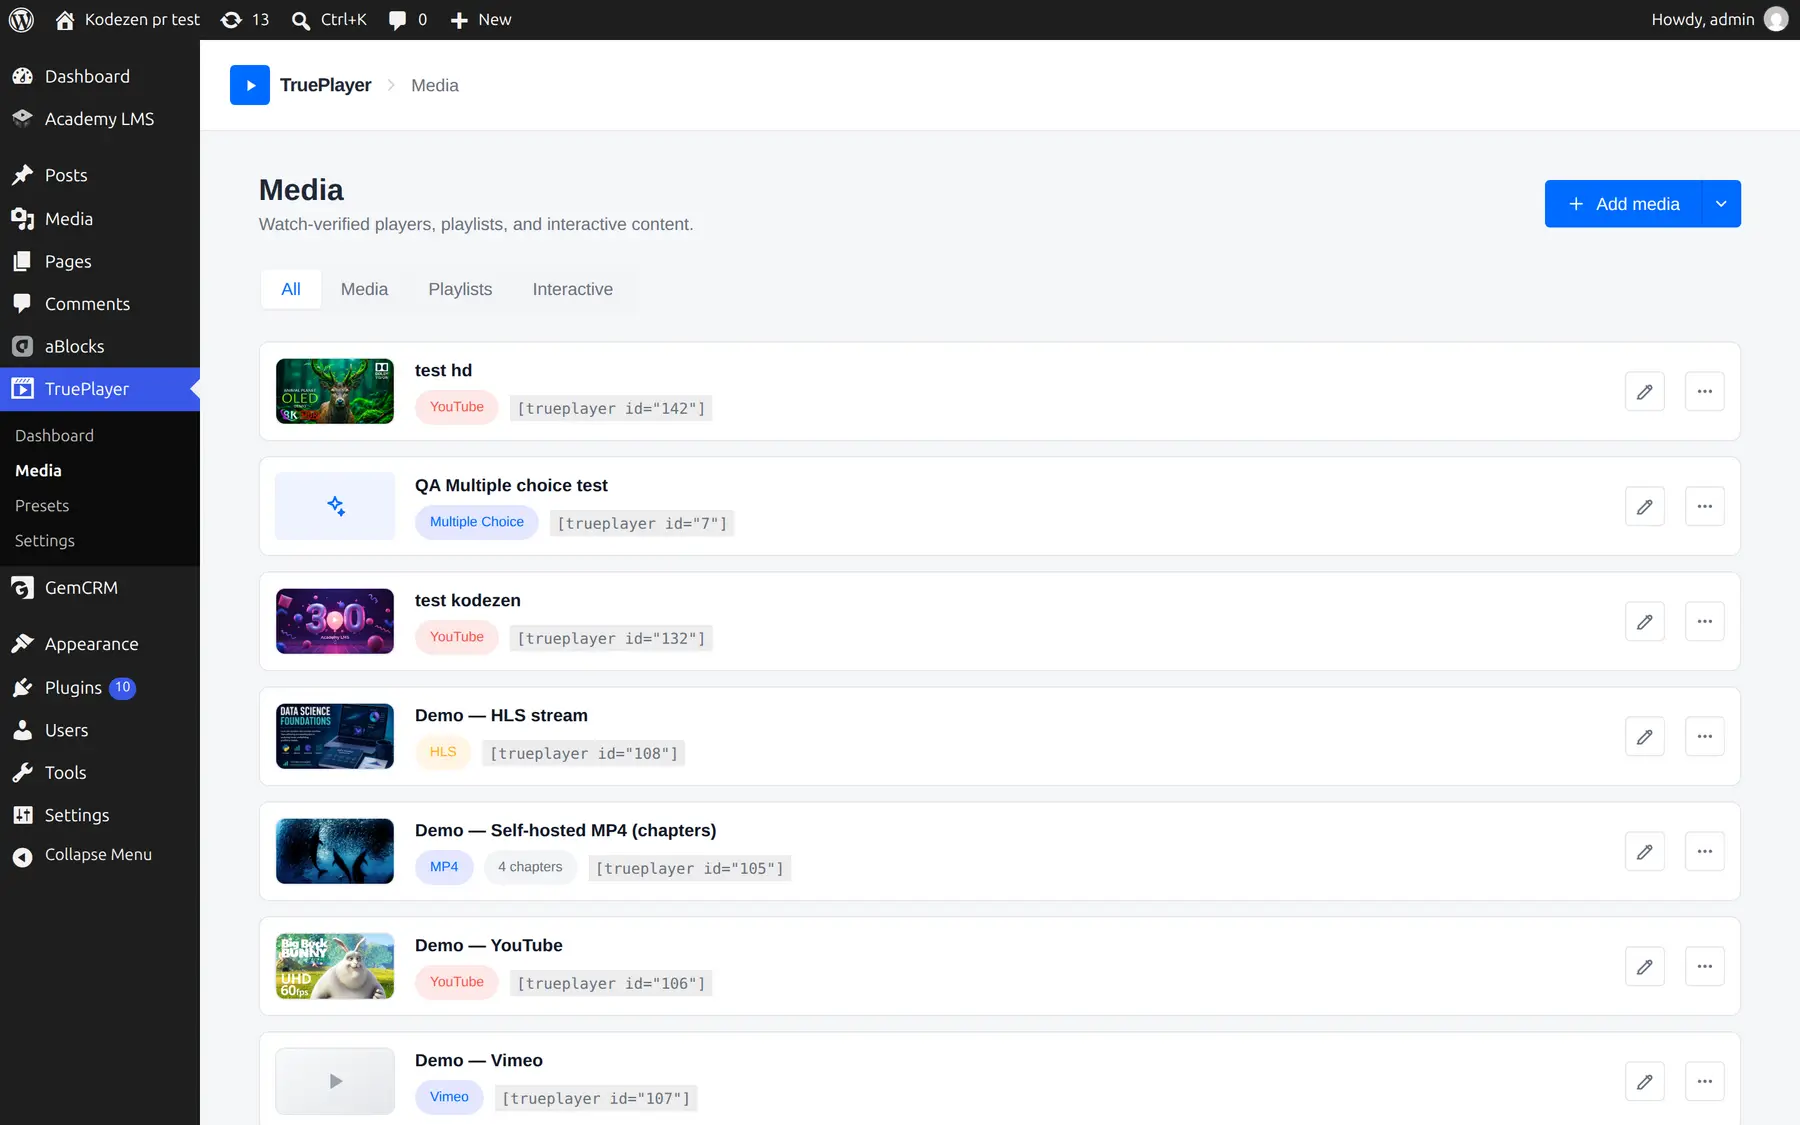Collapse the admin sidebar menu

click(100, 855)
